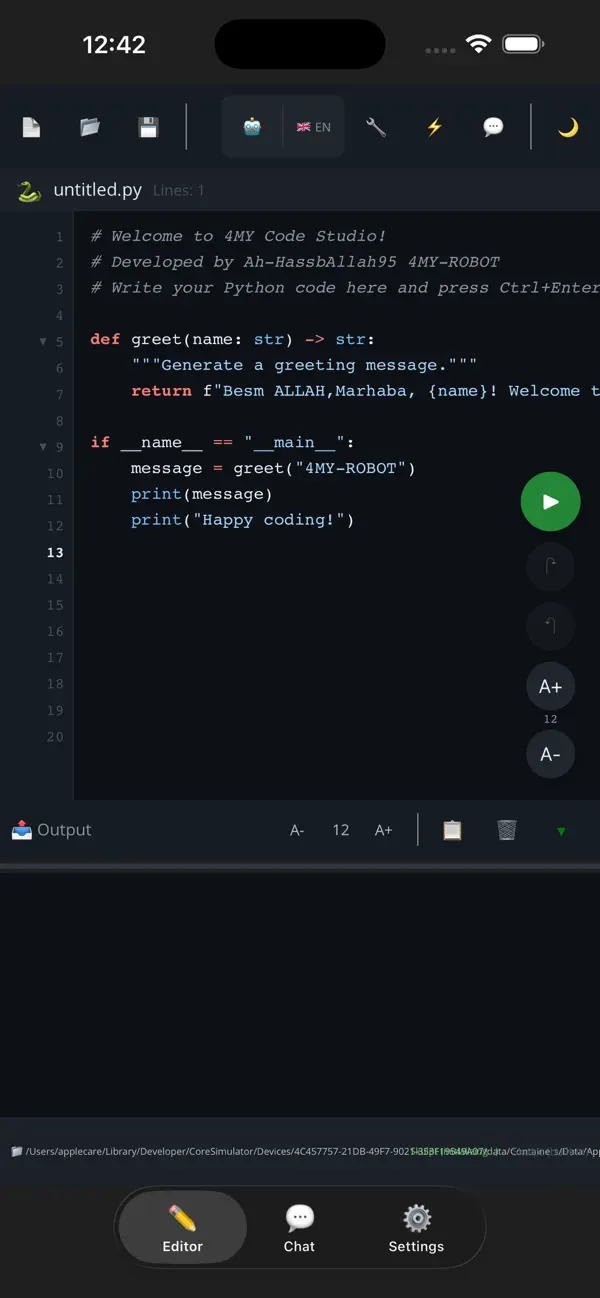Click the message = greet("4MY-ROBOT") line

[273, 468]
